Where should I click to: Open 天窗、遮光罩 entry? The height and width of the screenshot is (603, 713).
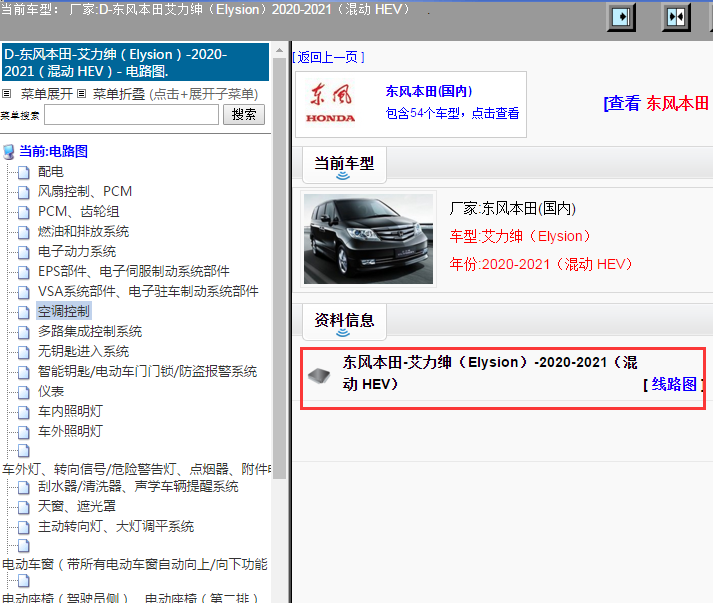click(76, 507)
